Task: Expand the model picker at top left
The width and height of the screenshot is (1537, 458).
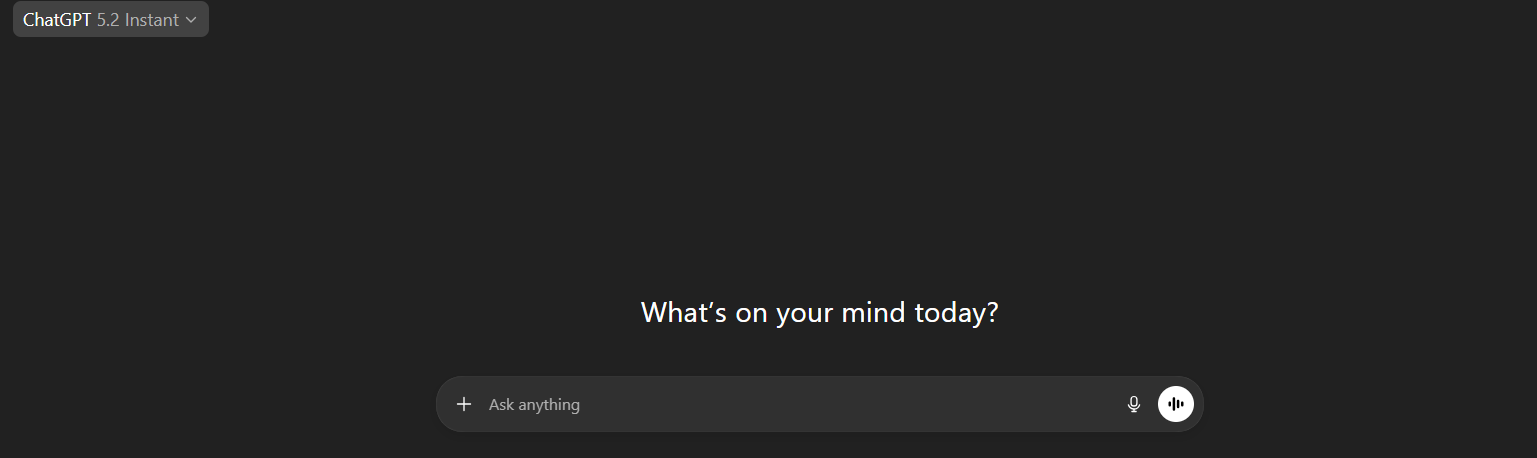Action: 110,20
